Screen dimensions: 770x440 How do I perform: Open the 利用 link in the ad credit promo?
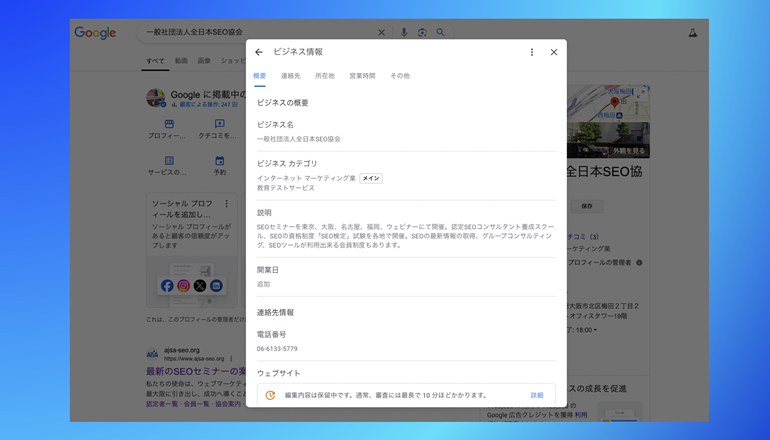[x=581, y=415]
